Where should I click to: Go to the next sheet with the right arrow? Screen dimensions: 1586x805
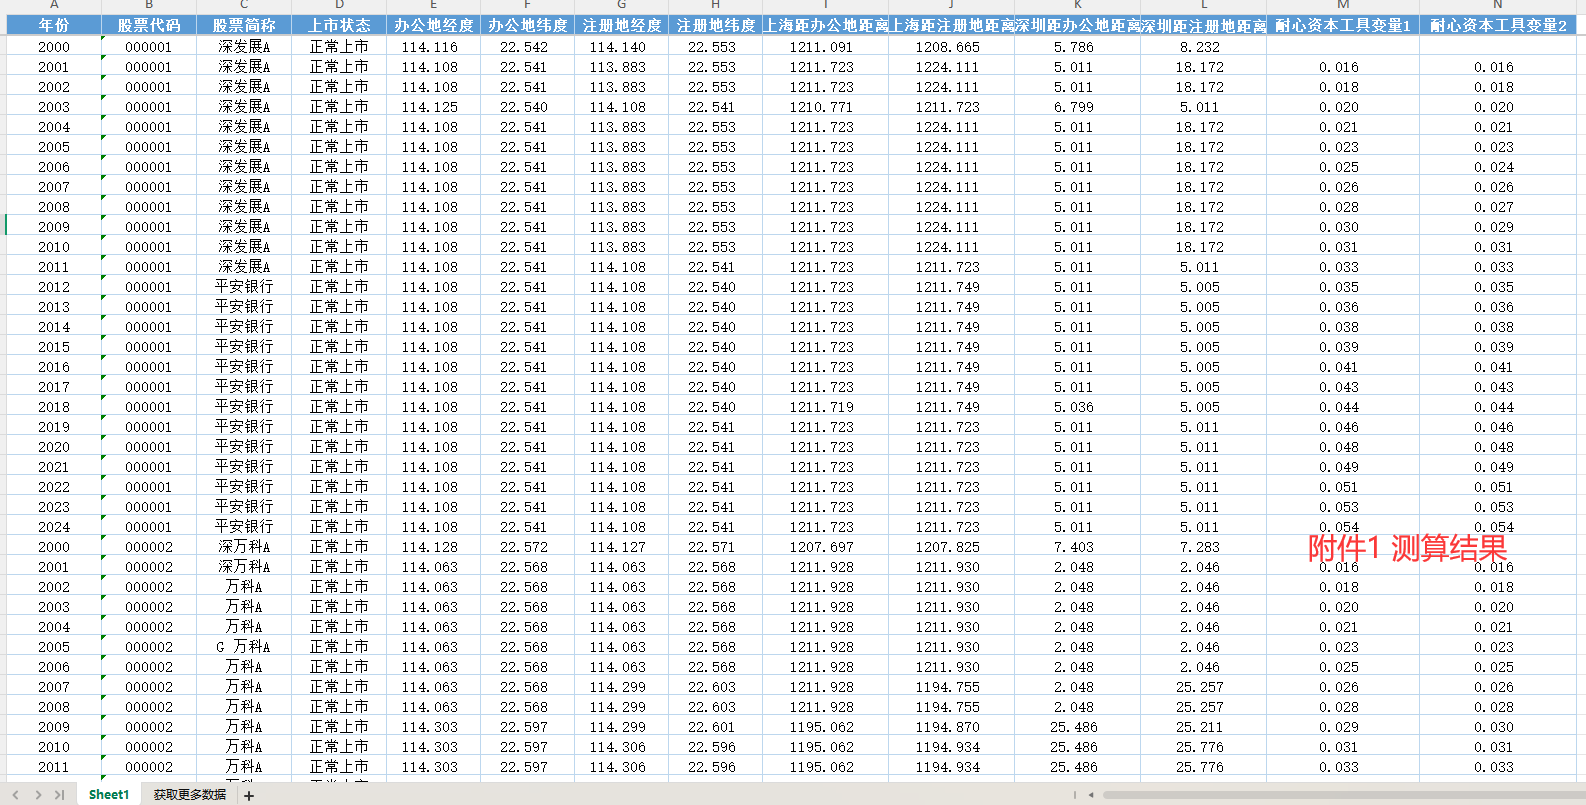pos(38,795)
